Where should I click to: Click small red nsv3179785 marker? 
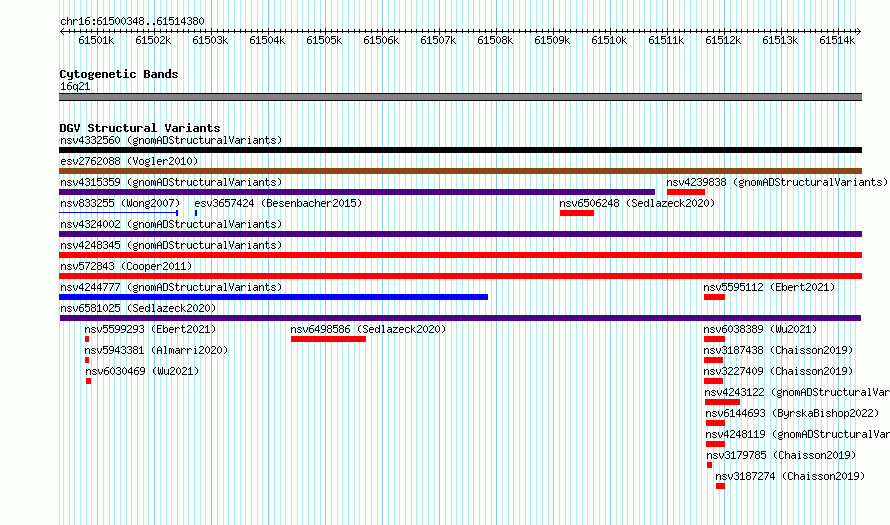click(x=709, y=465)
